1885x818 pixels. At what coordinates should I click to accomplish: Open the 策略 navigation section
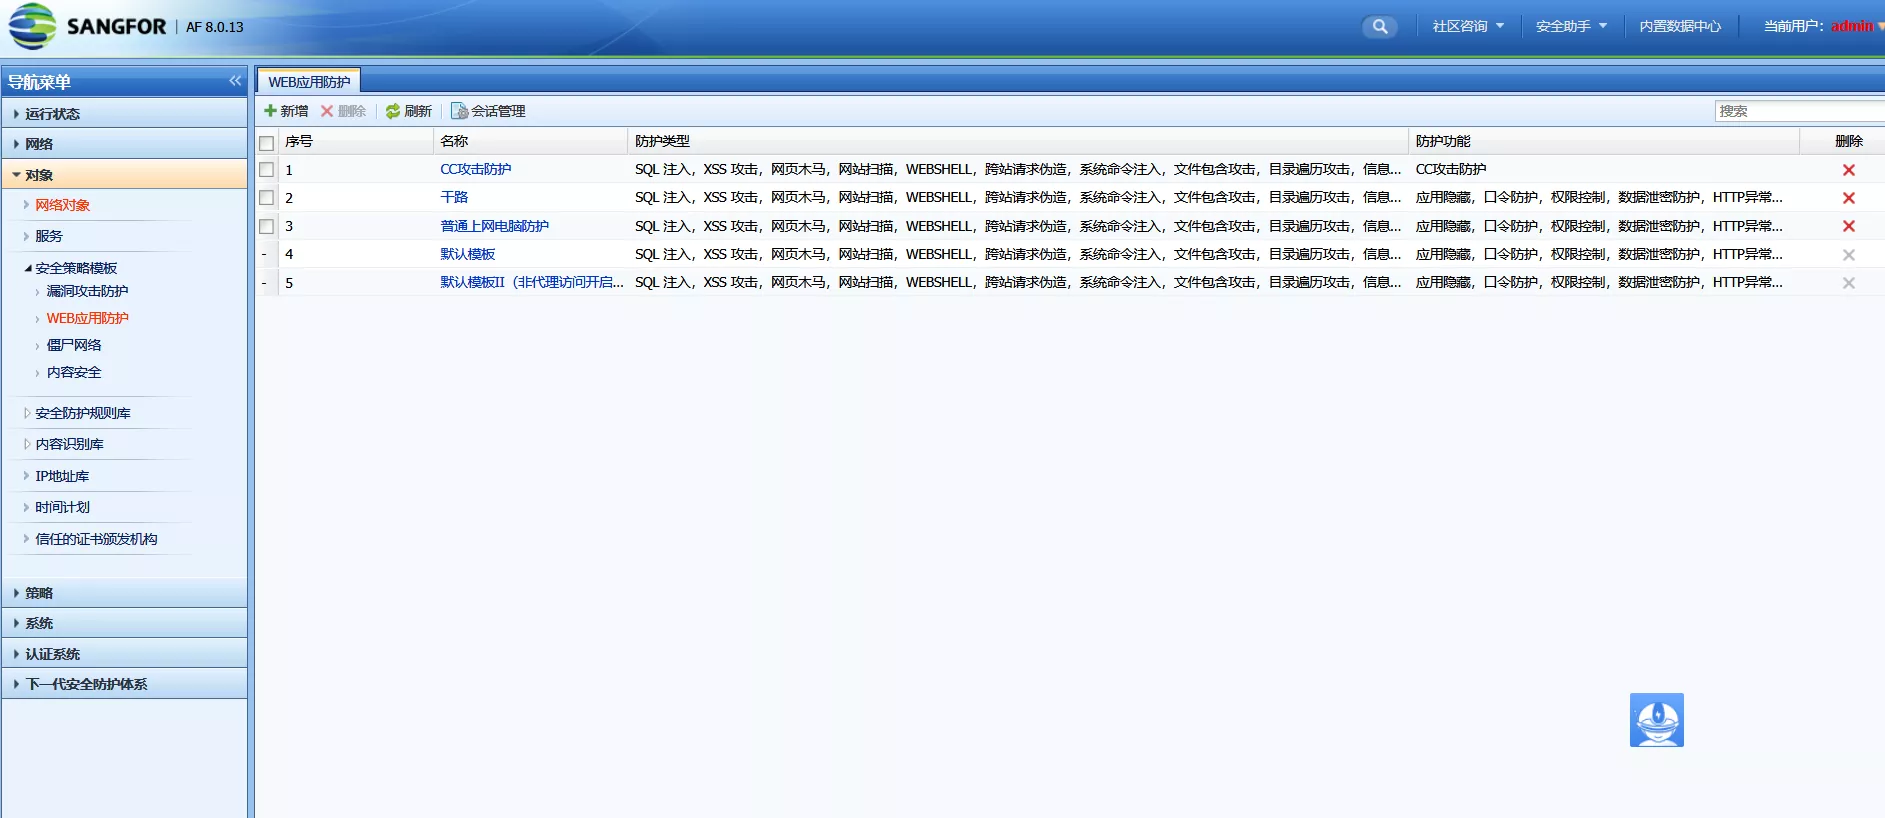[39, 593]
